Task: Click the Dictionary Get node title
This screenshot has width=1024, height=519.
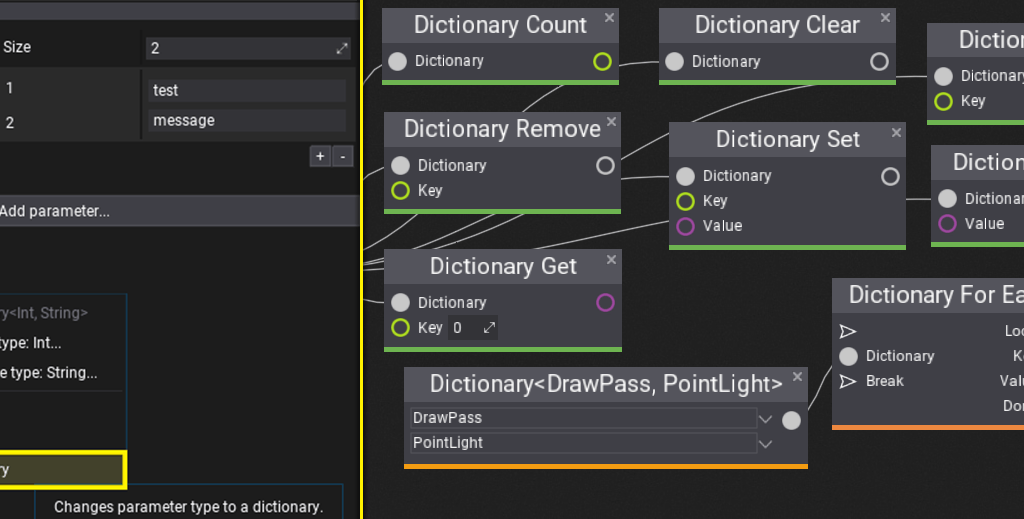Action: tap(503, 266)
